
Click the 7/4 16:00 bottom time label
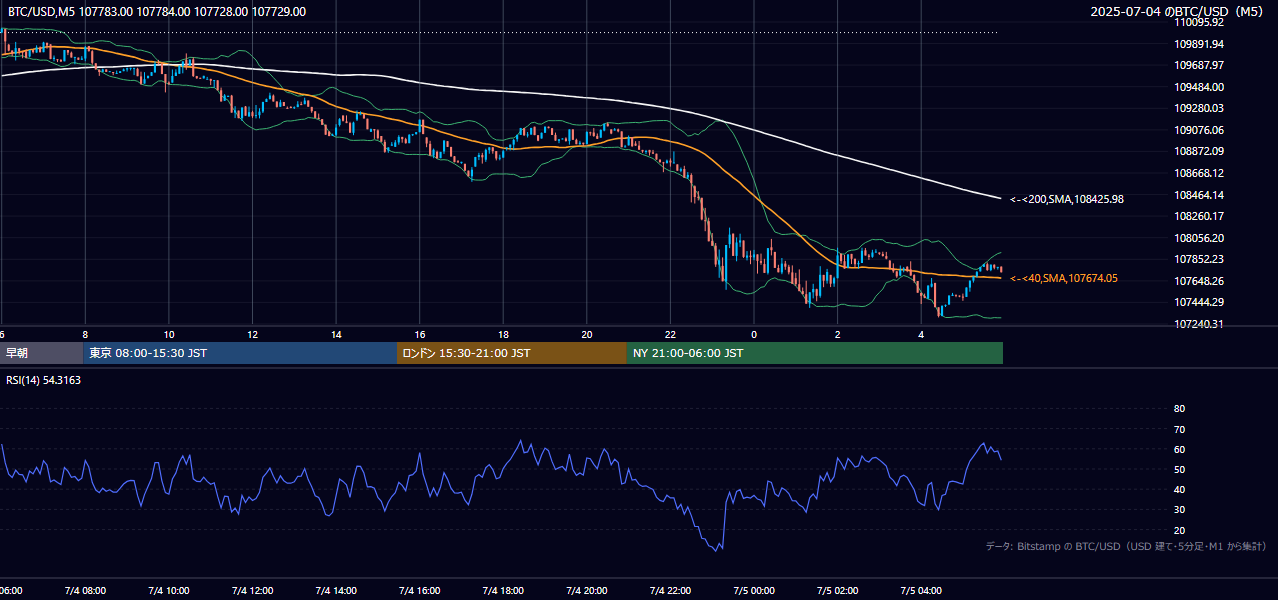tap(420, 591)
